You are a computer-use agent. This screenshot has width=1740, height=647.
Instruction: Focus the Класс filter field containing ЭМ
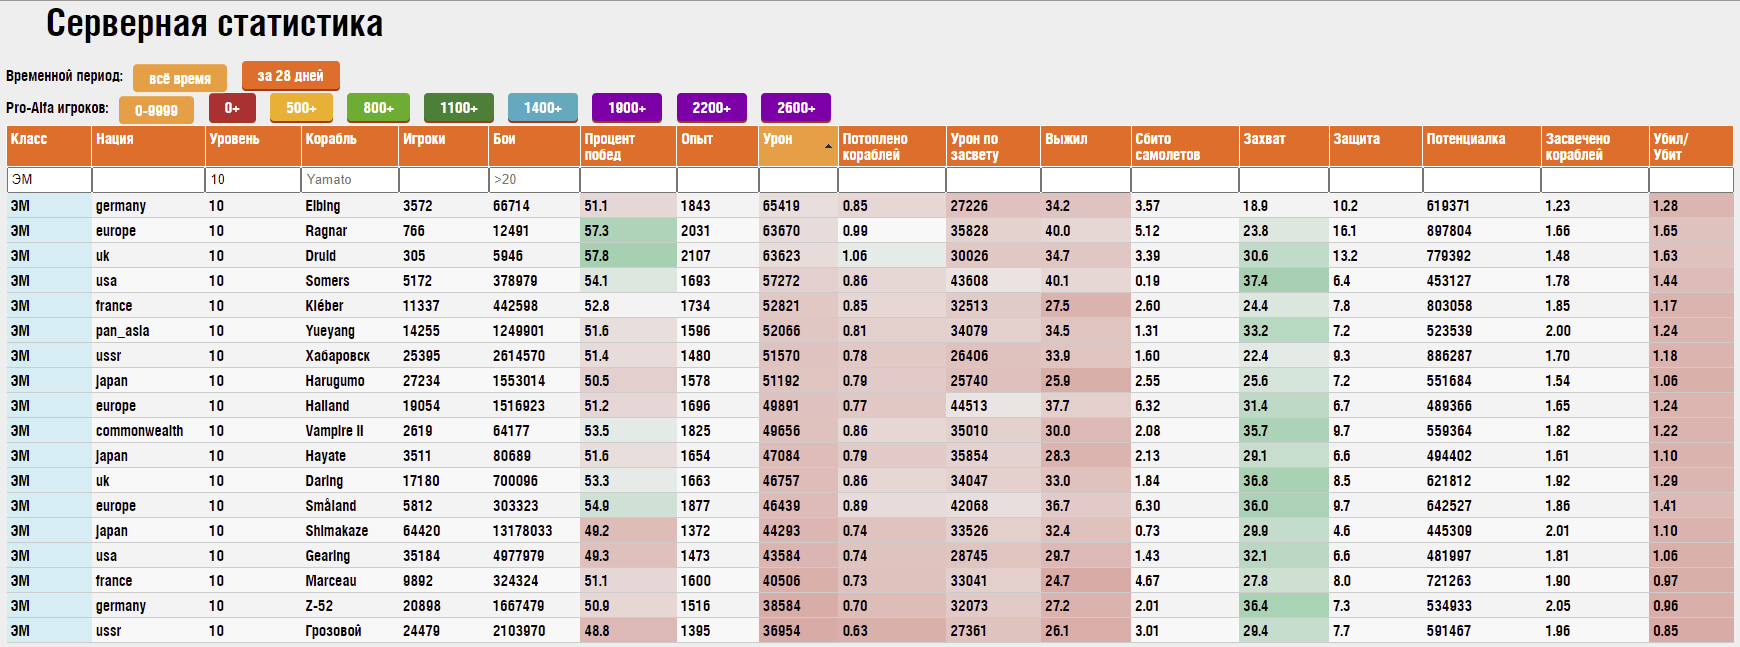coord(49,180)
